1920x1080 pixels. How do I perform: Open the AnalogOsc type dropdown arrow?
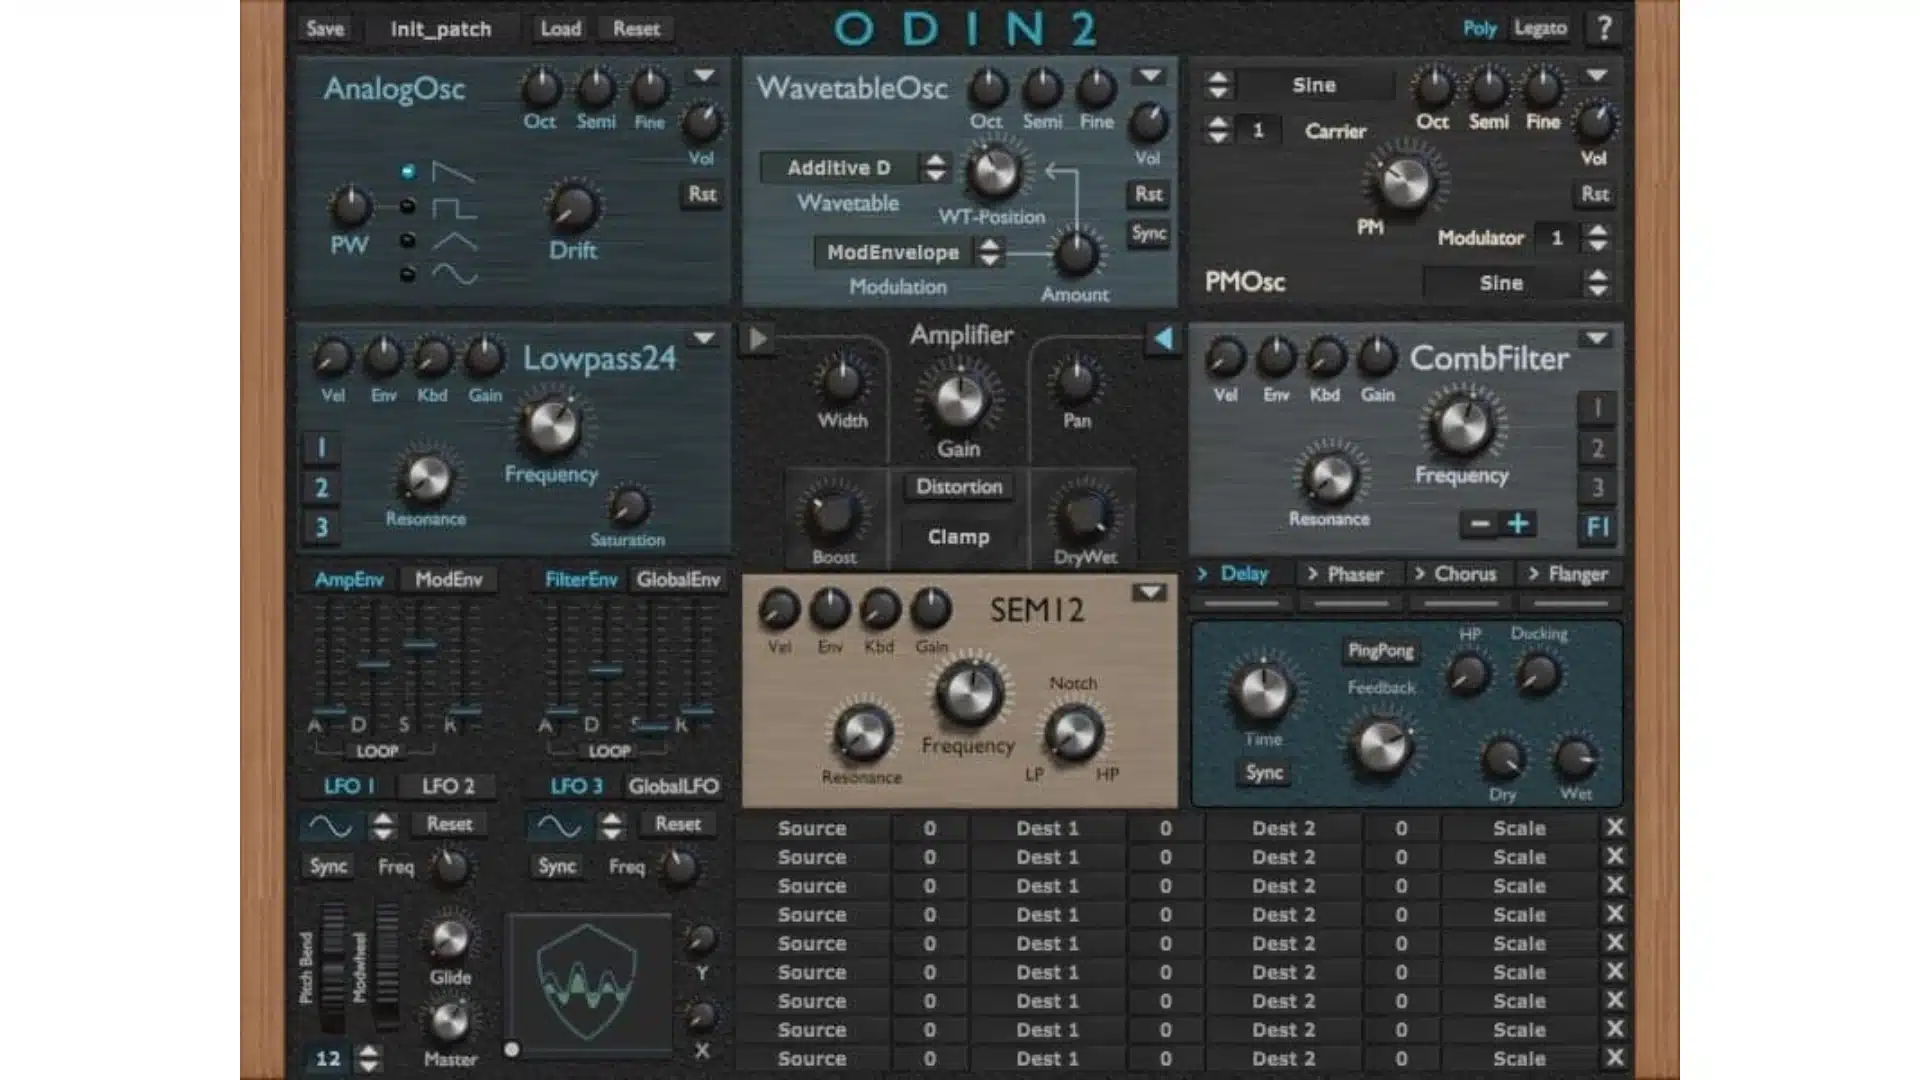pos(704,76)
